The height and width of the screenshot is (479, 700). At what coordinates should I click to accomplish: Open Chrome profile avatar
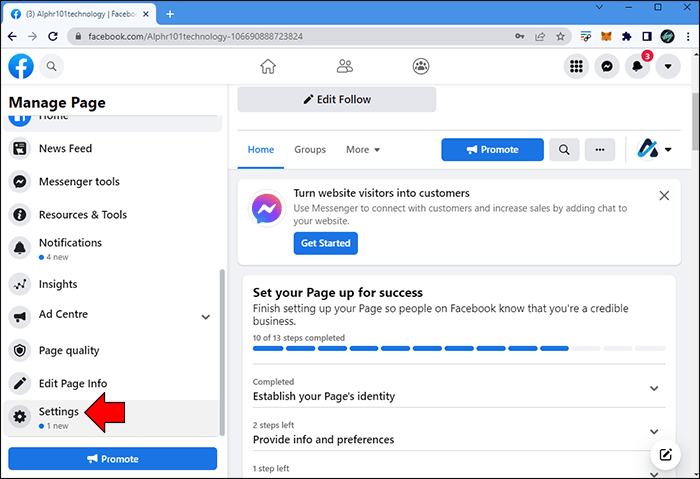click(667, 37)
